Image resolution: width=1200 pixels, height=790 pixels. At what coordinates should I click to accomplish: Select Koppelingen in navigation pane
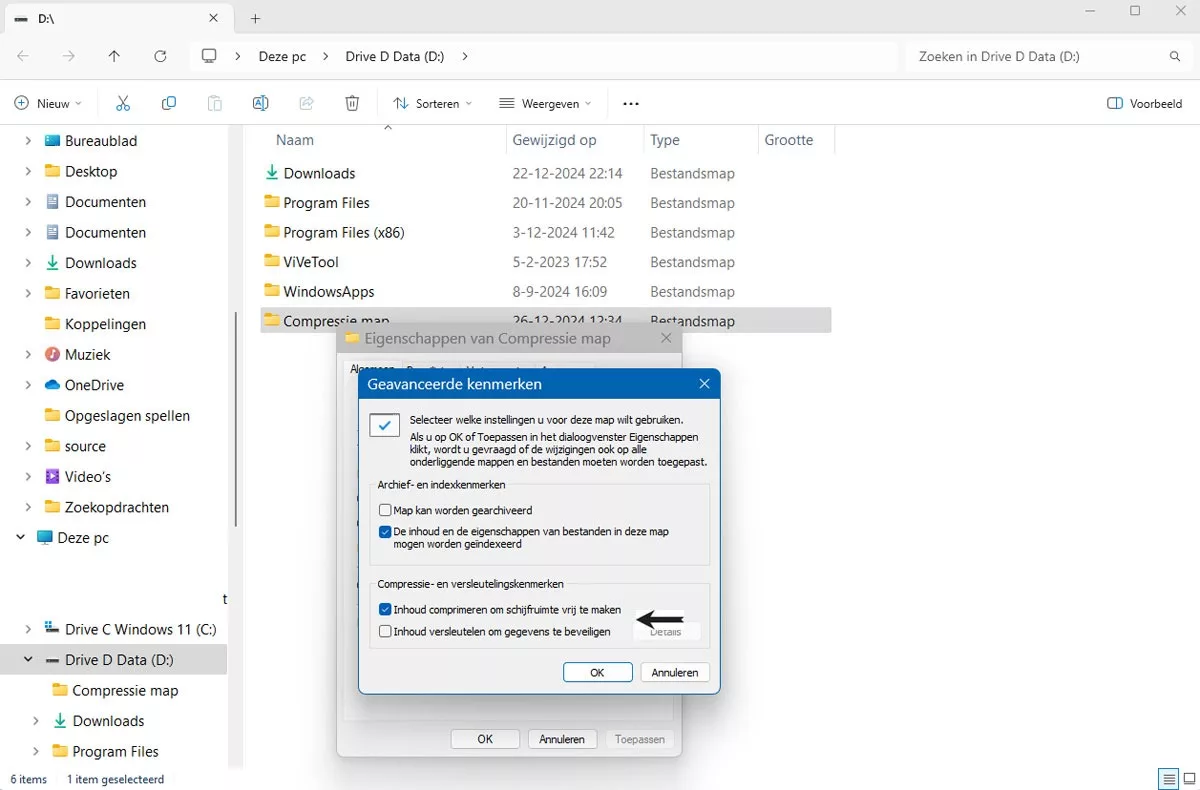tap(105, 324)
